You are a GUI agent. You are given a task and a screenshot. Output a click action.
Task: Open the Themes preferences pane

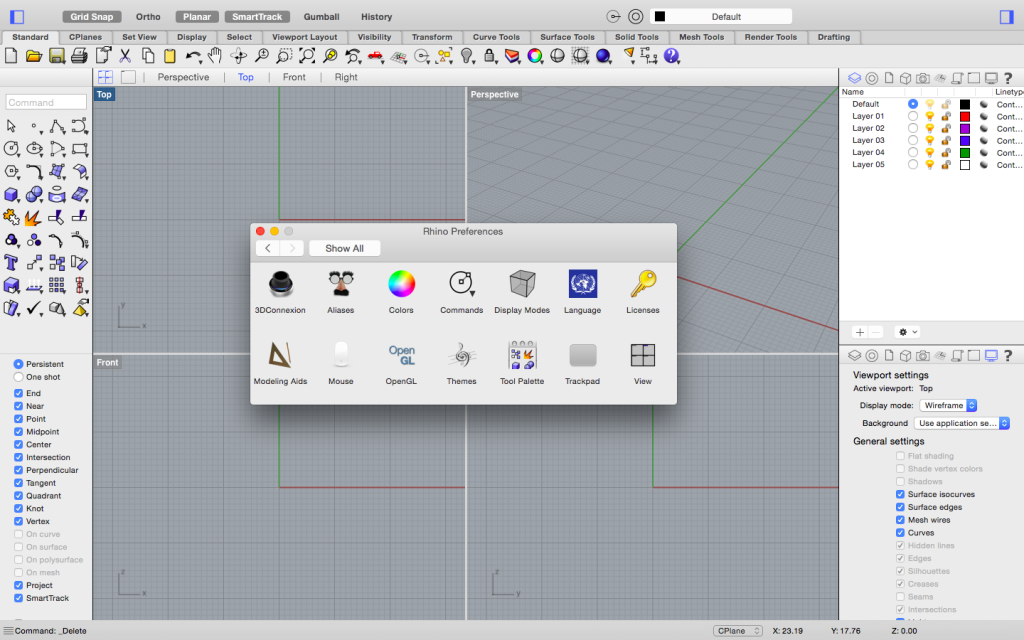(x=461, y=362)
